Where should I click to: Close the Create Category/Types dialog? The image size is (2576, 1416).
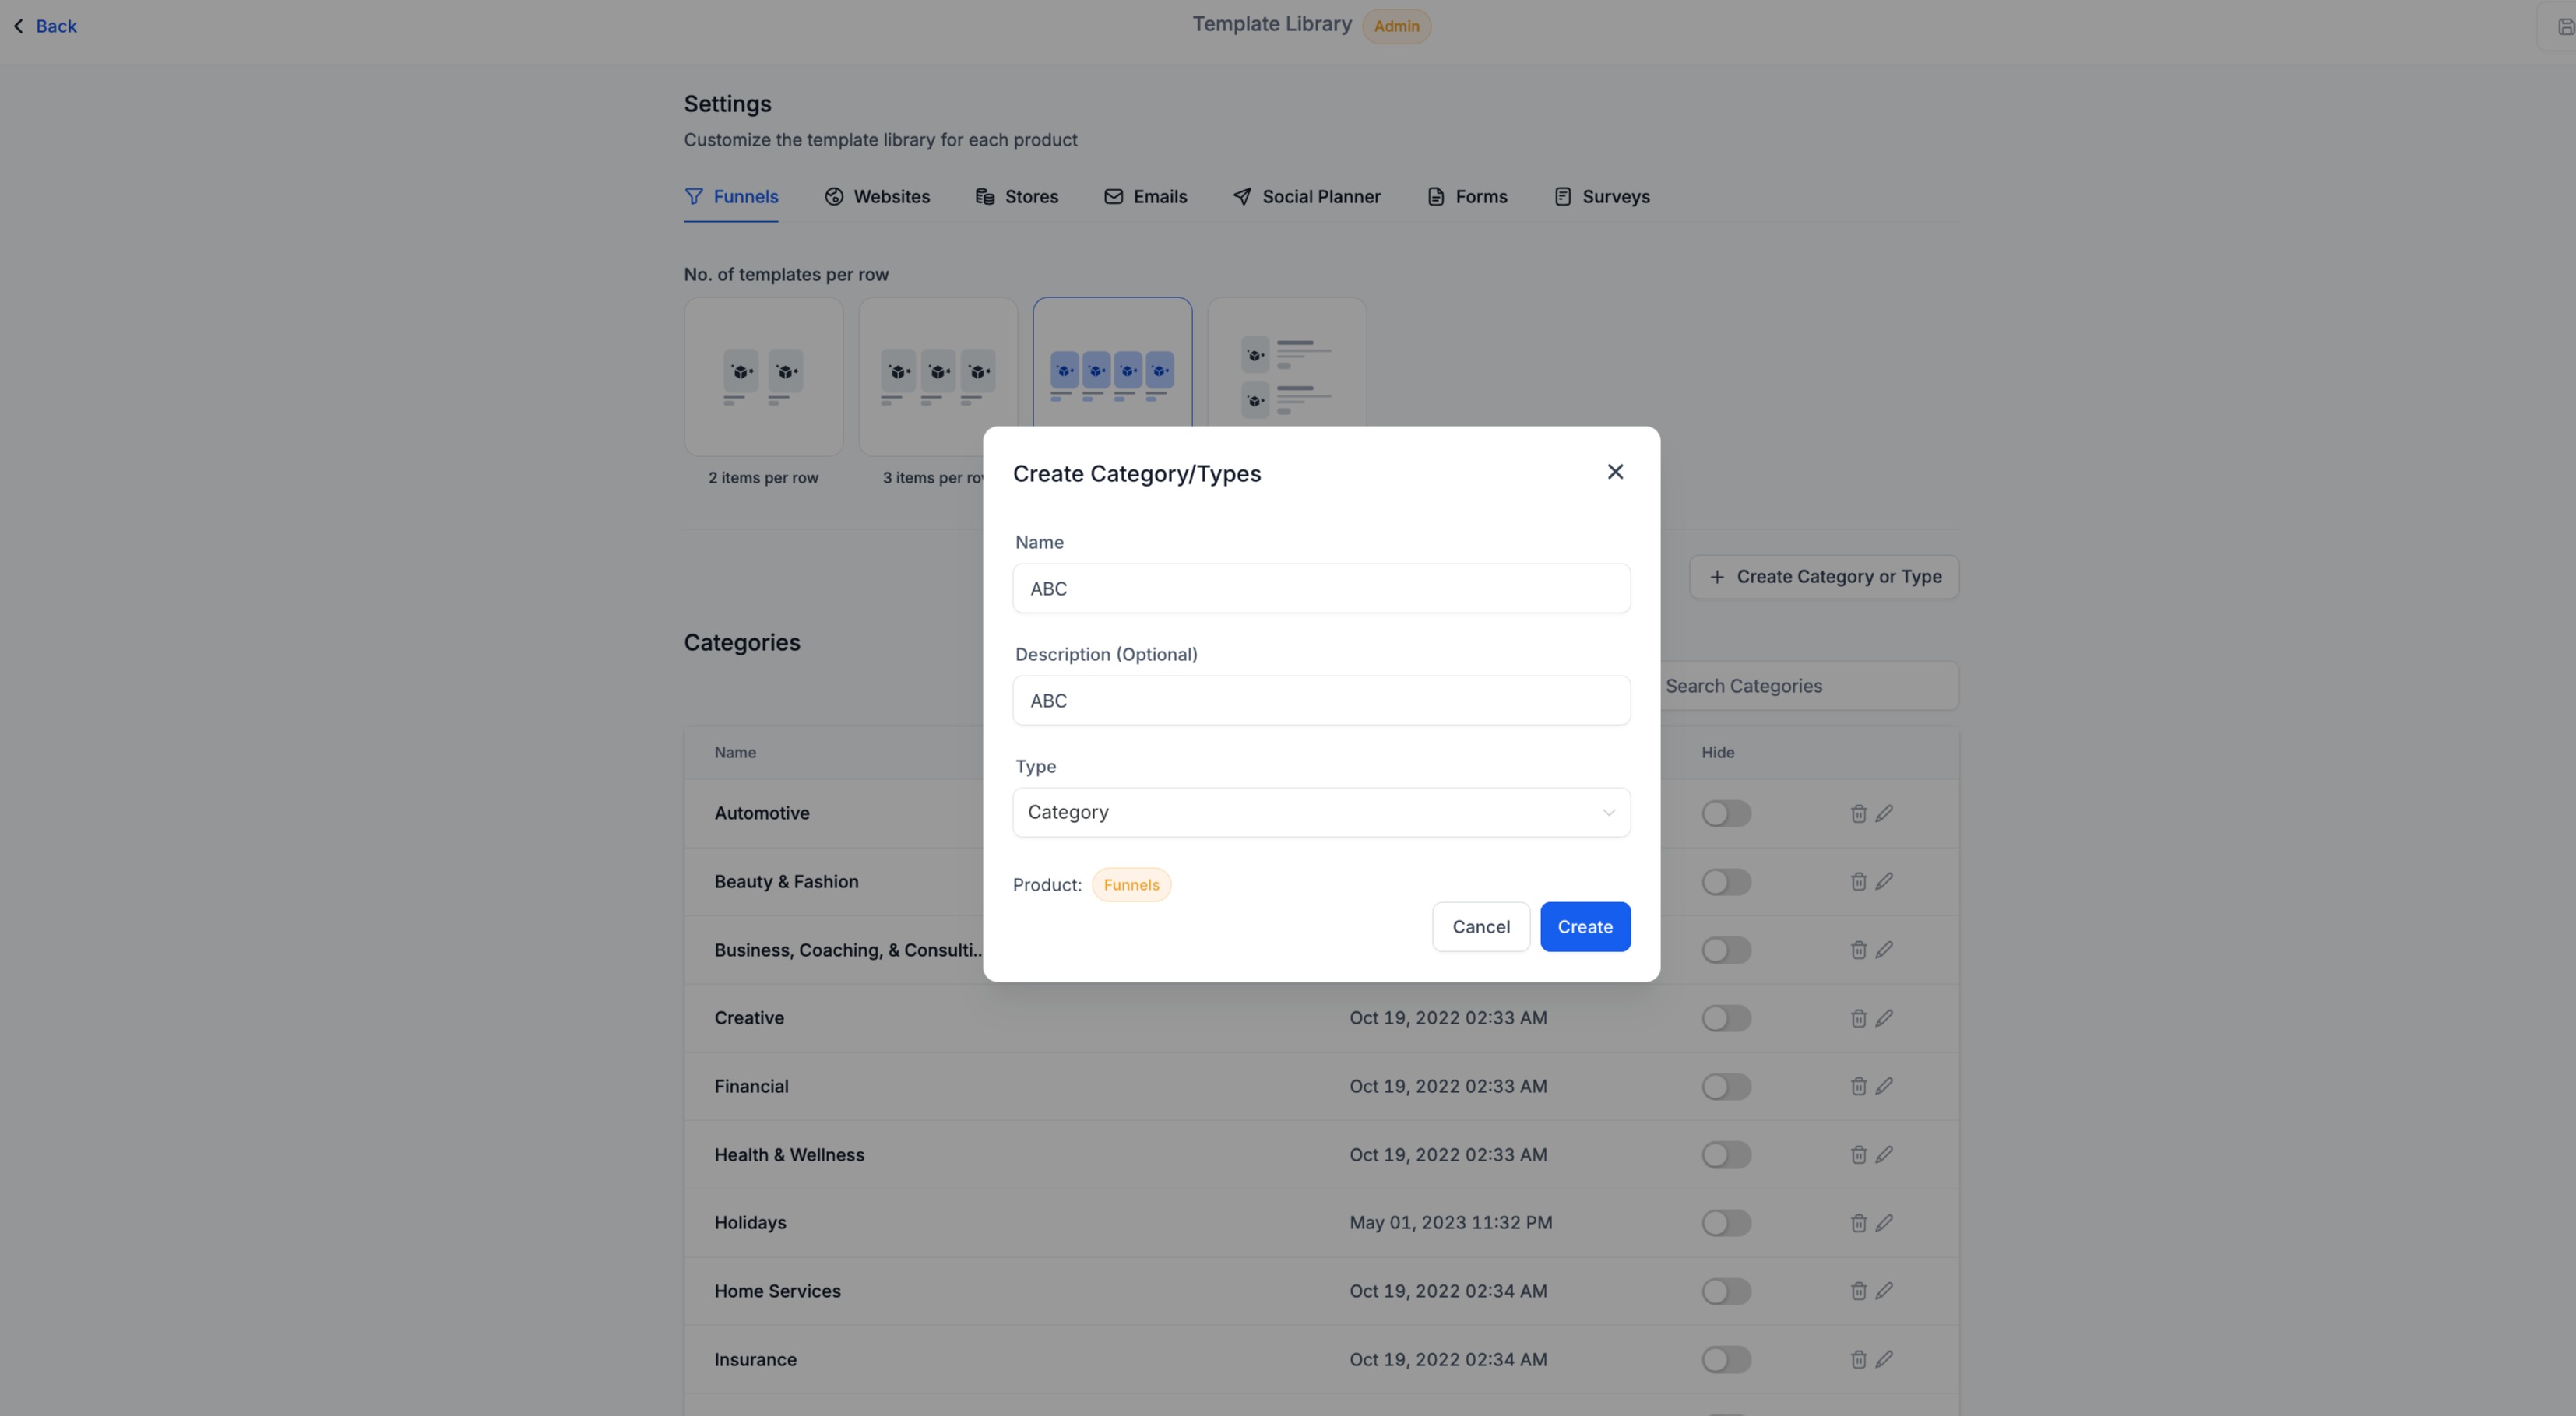1615,472
